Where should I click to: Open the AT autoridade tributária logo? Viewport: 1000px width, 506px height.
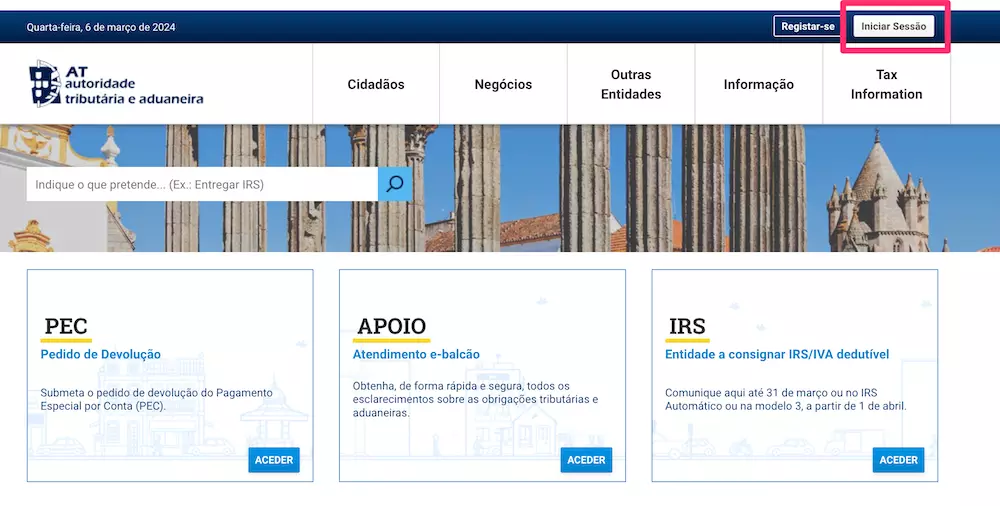116,84
